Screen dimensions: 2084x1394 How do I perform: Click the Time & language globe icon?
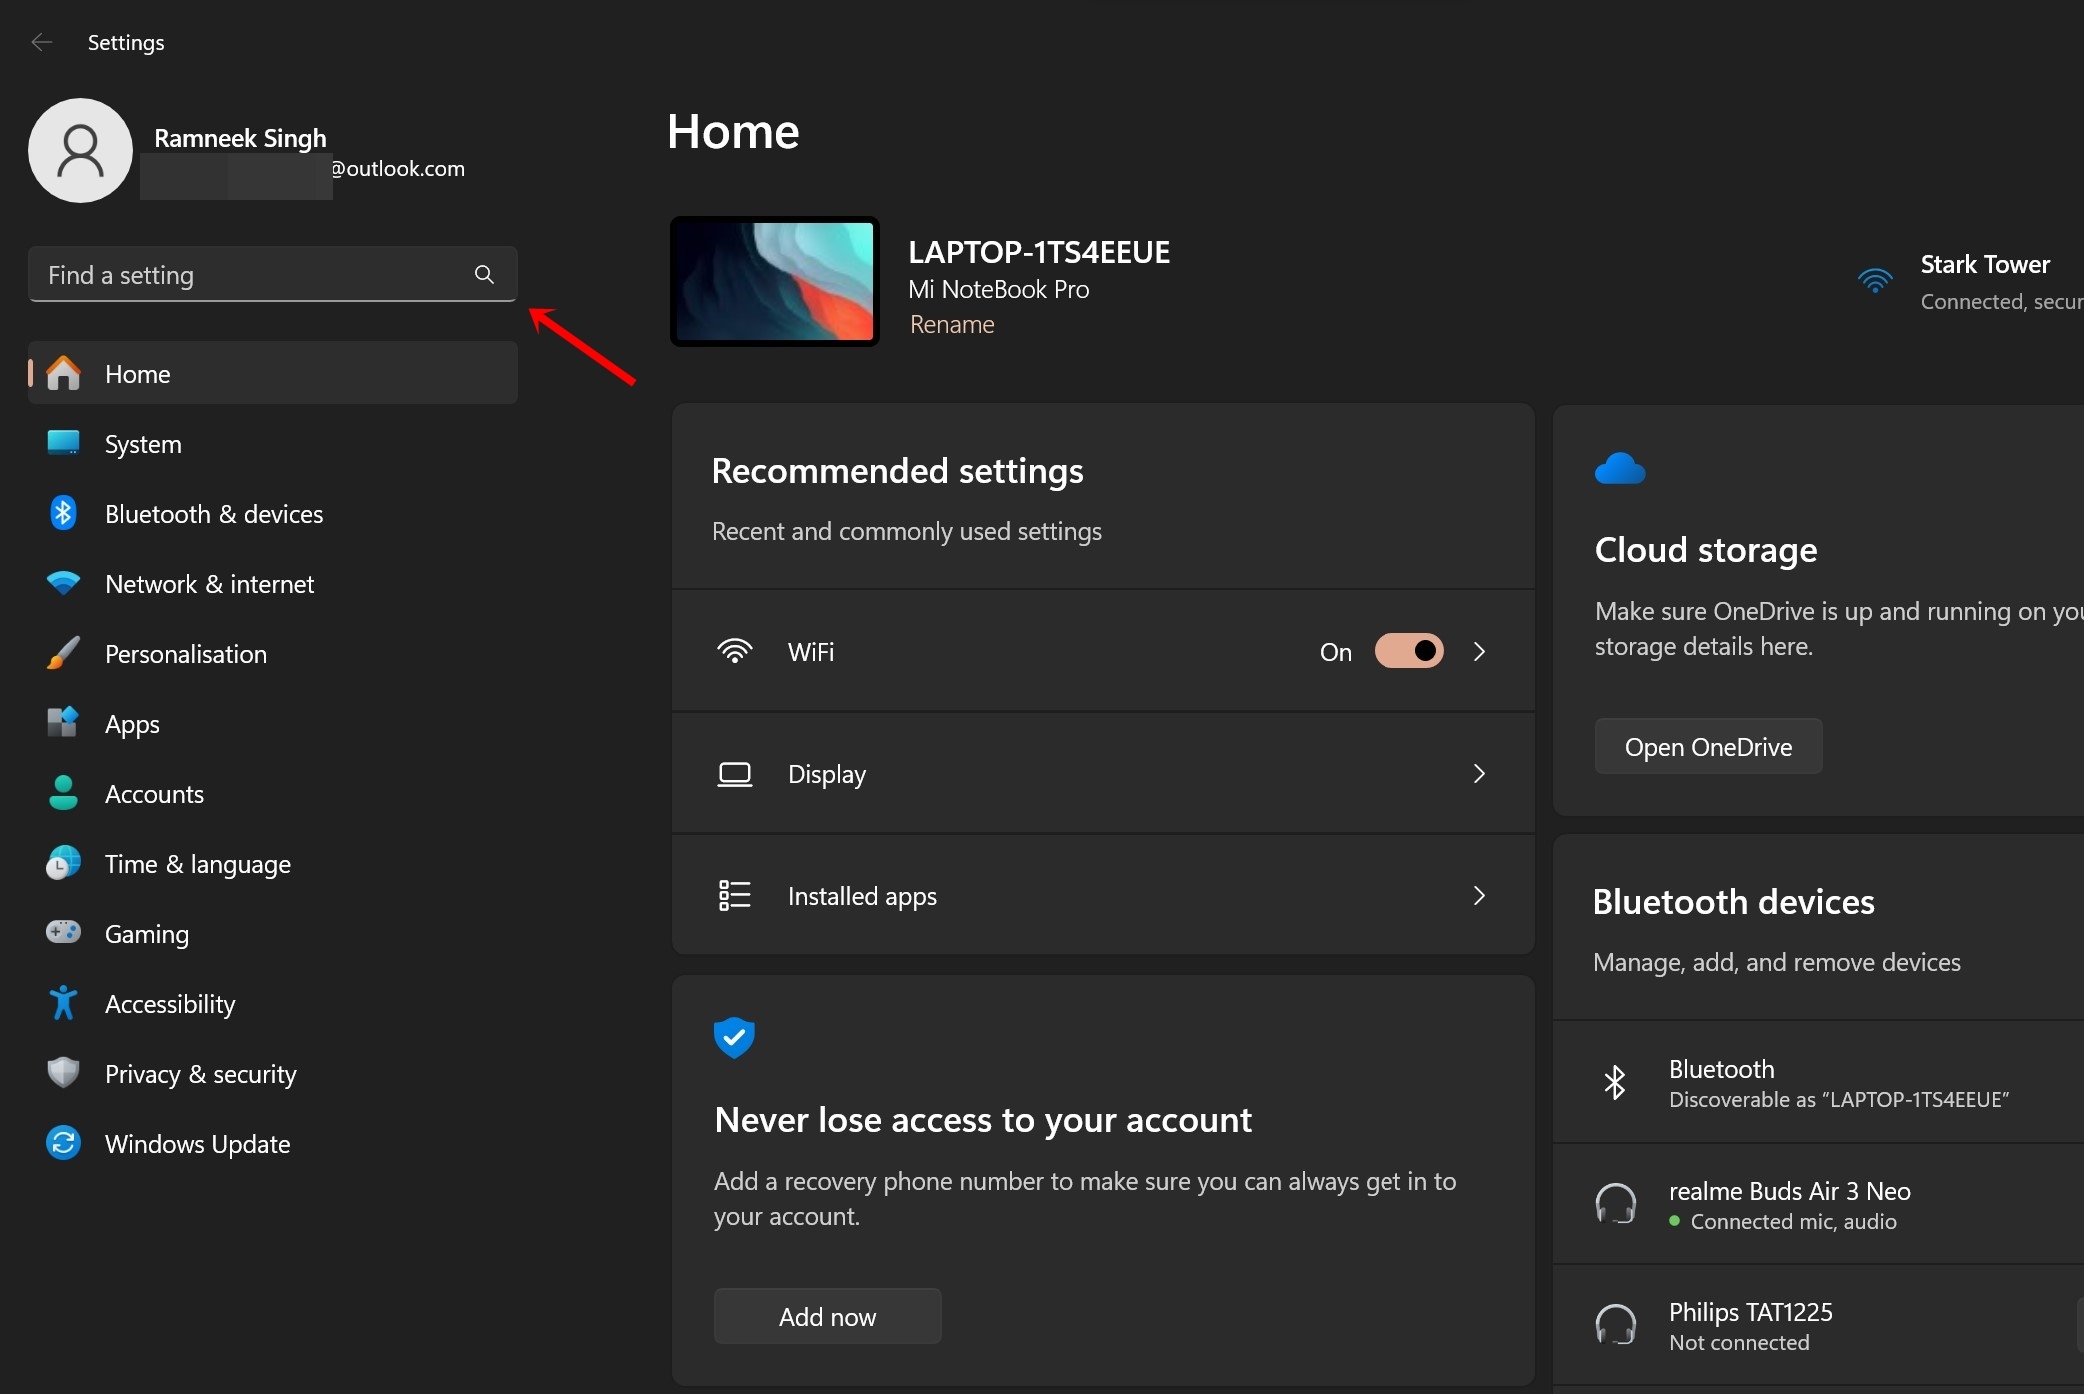tap(64, 862)
